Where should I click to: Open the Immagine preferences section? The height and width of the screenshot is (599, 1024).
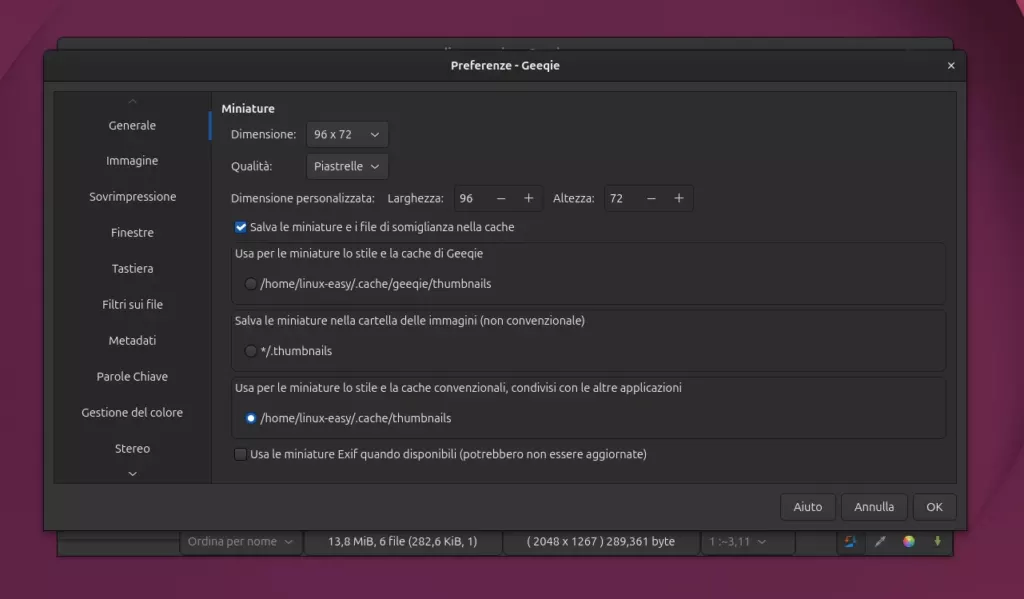pyautogui.click(x=132, y=161)
